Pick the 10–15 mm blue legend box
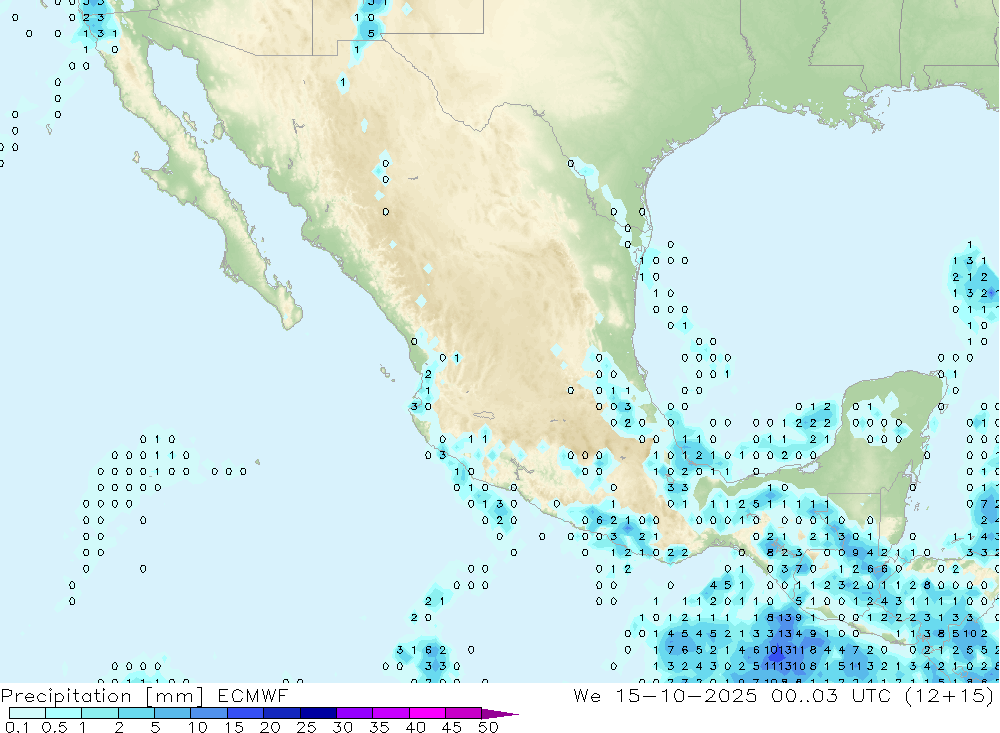This screenshot has width=1000, height=733. [209, 713]
